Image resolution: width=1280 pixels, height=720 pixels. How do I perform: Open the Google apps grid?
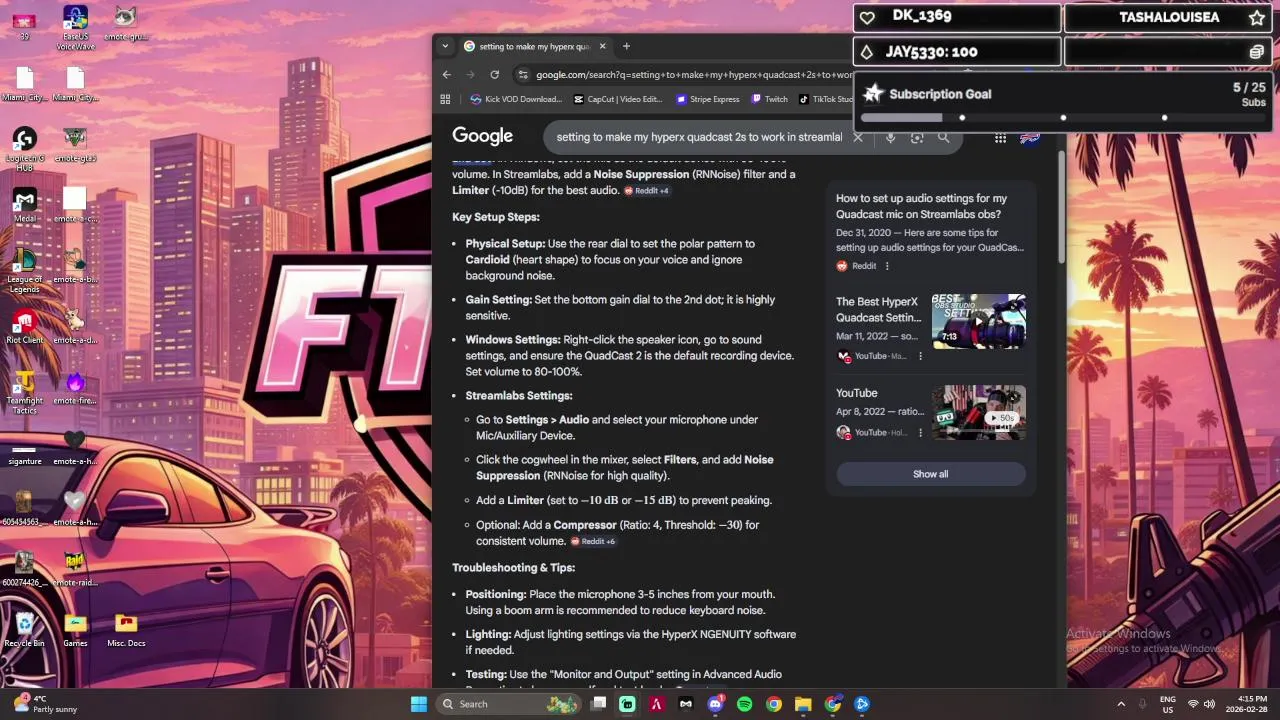click(x=1000, y=138)
